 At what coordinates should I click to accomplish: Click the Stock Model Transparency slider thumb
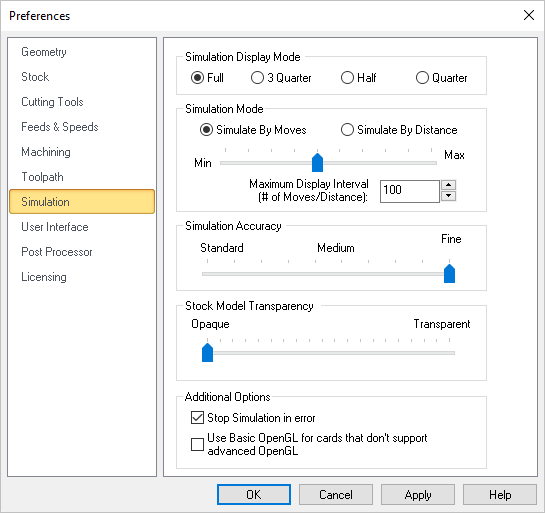click(x=208, y=352)
